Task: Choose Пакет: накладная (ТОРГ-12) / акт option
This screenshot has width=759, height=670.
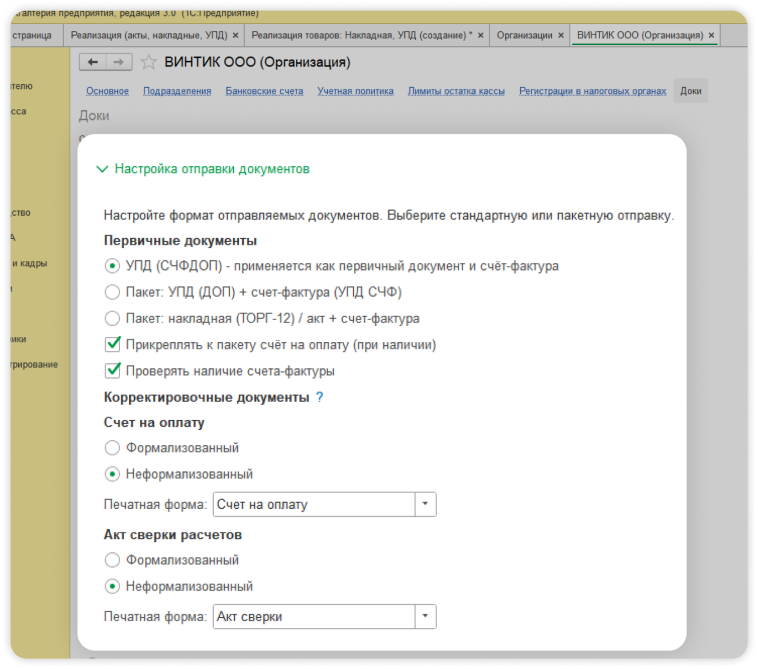Action: click(113, 319)
